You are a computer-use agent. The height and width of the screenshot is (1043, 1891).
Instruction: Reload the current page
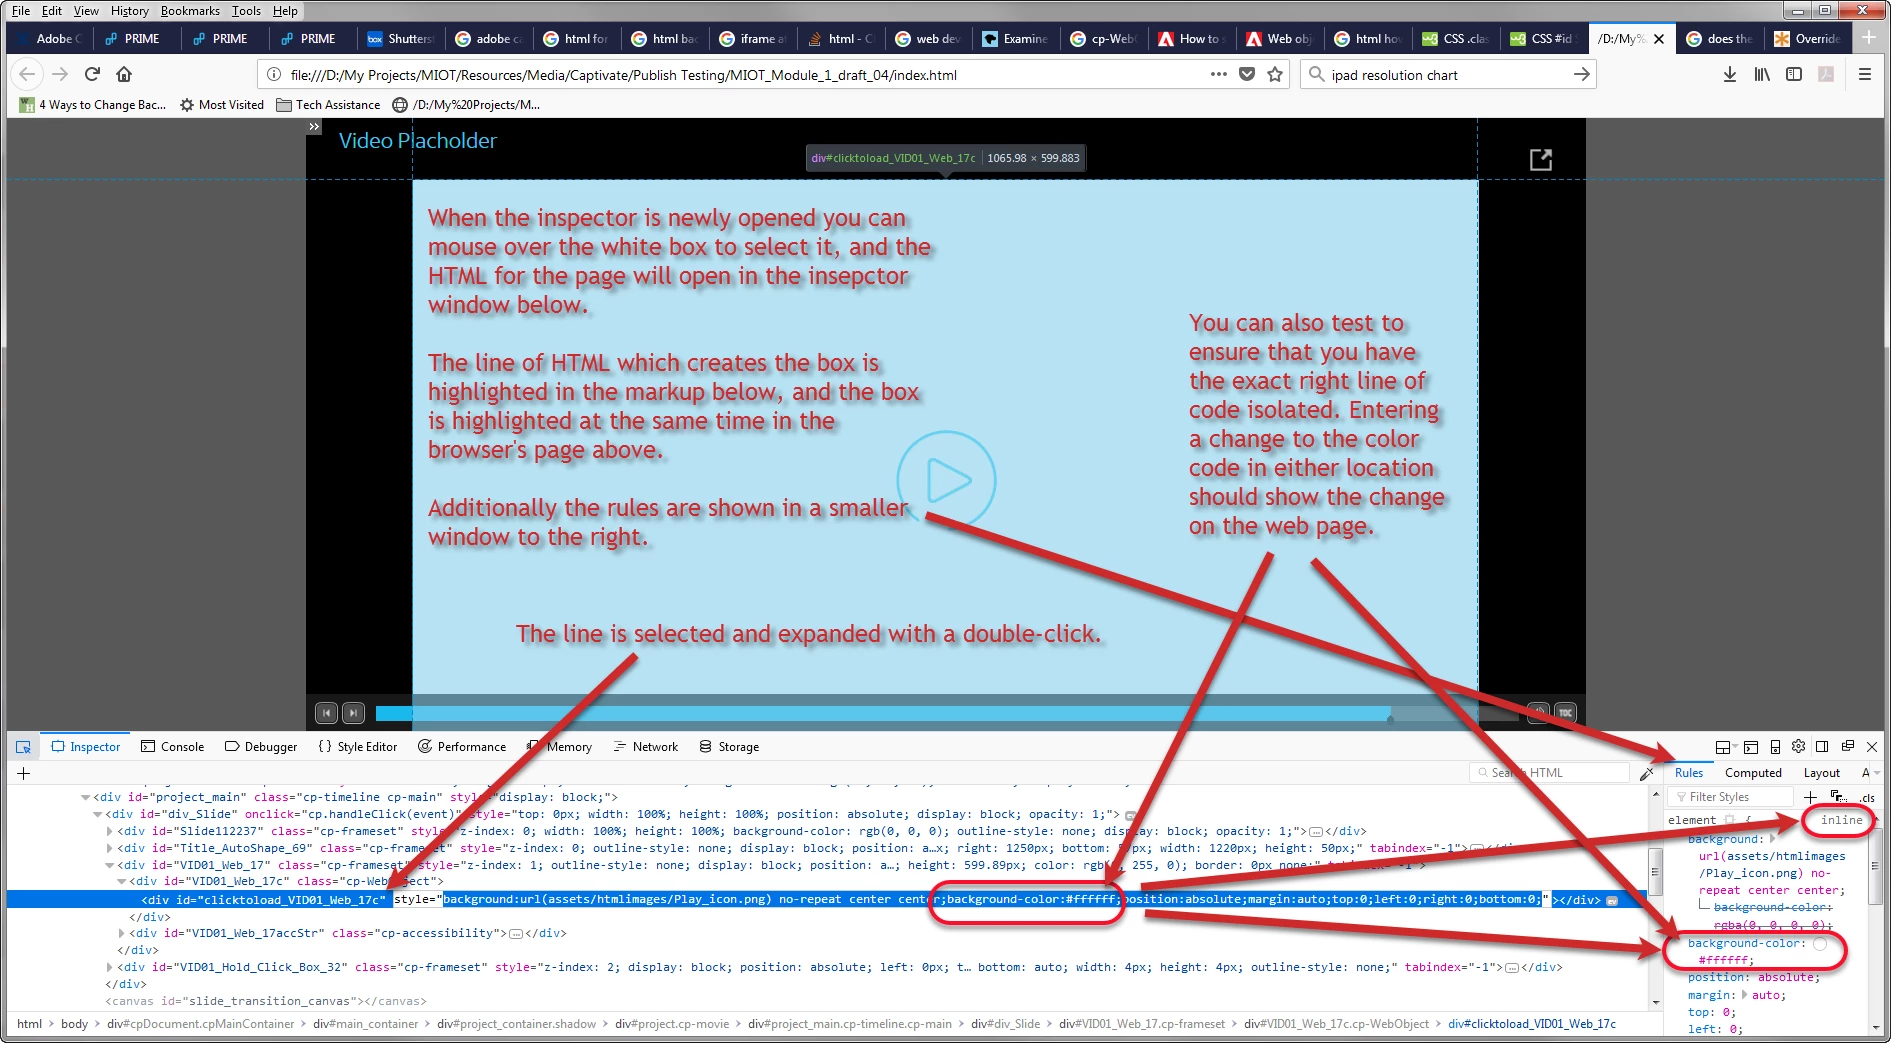tap(92, 74)
